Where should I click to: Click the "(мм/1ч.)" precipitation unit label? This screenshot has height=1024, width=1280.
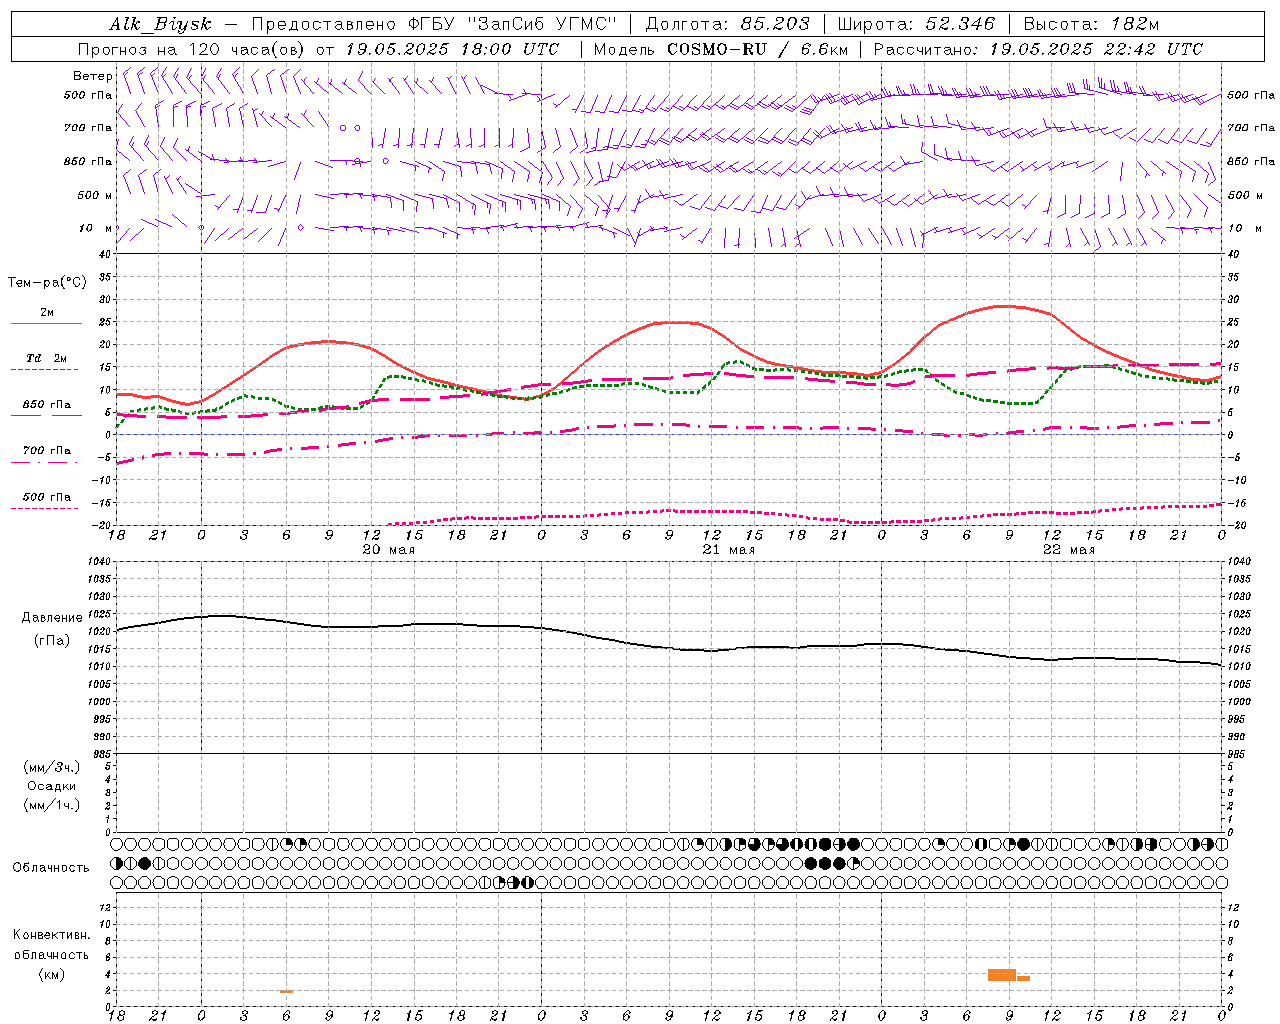(x=51, y=805)
